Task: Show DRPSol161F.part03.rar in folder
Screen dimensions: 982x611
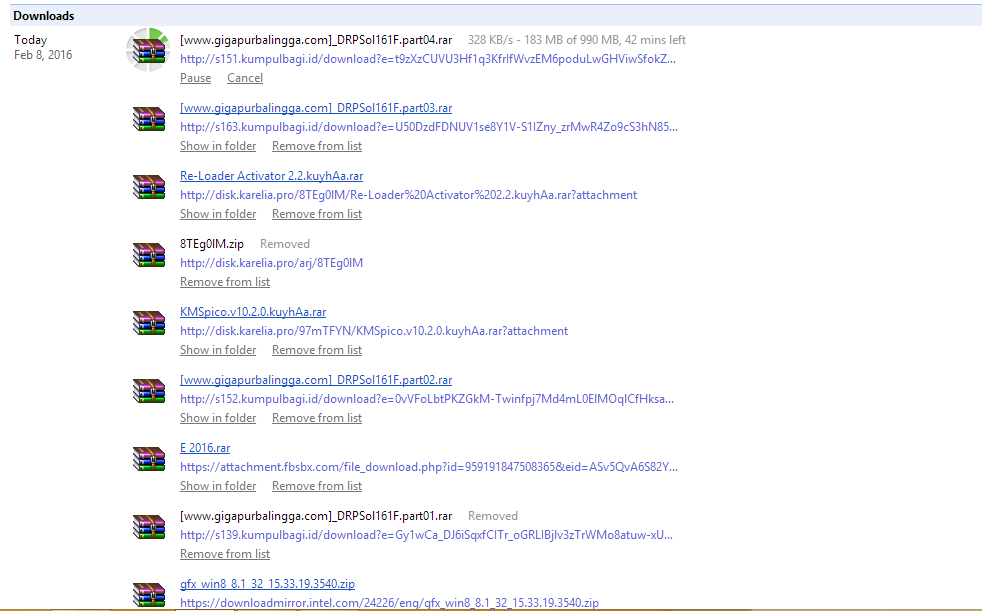Action: [x=218, y=146]
